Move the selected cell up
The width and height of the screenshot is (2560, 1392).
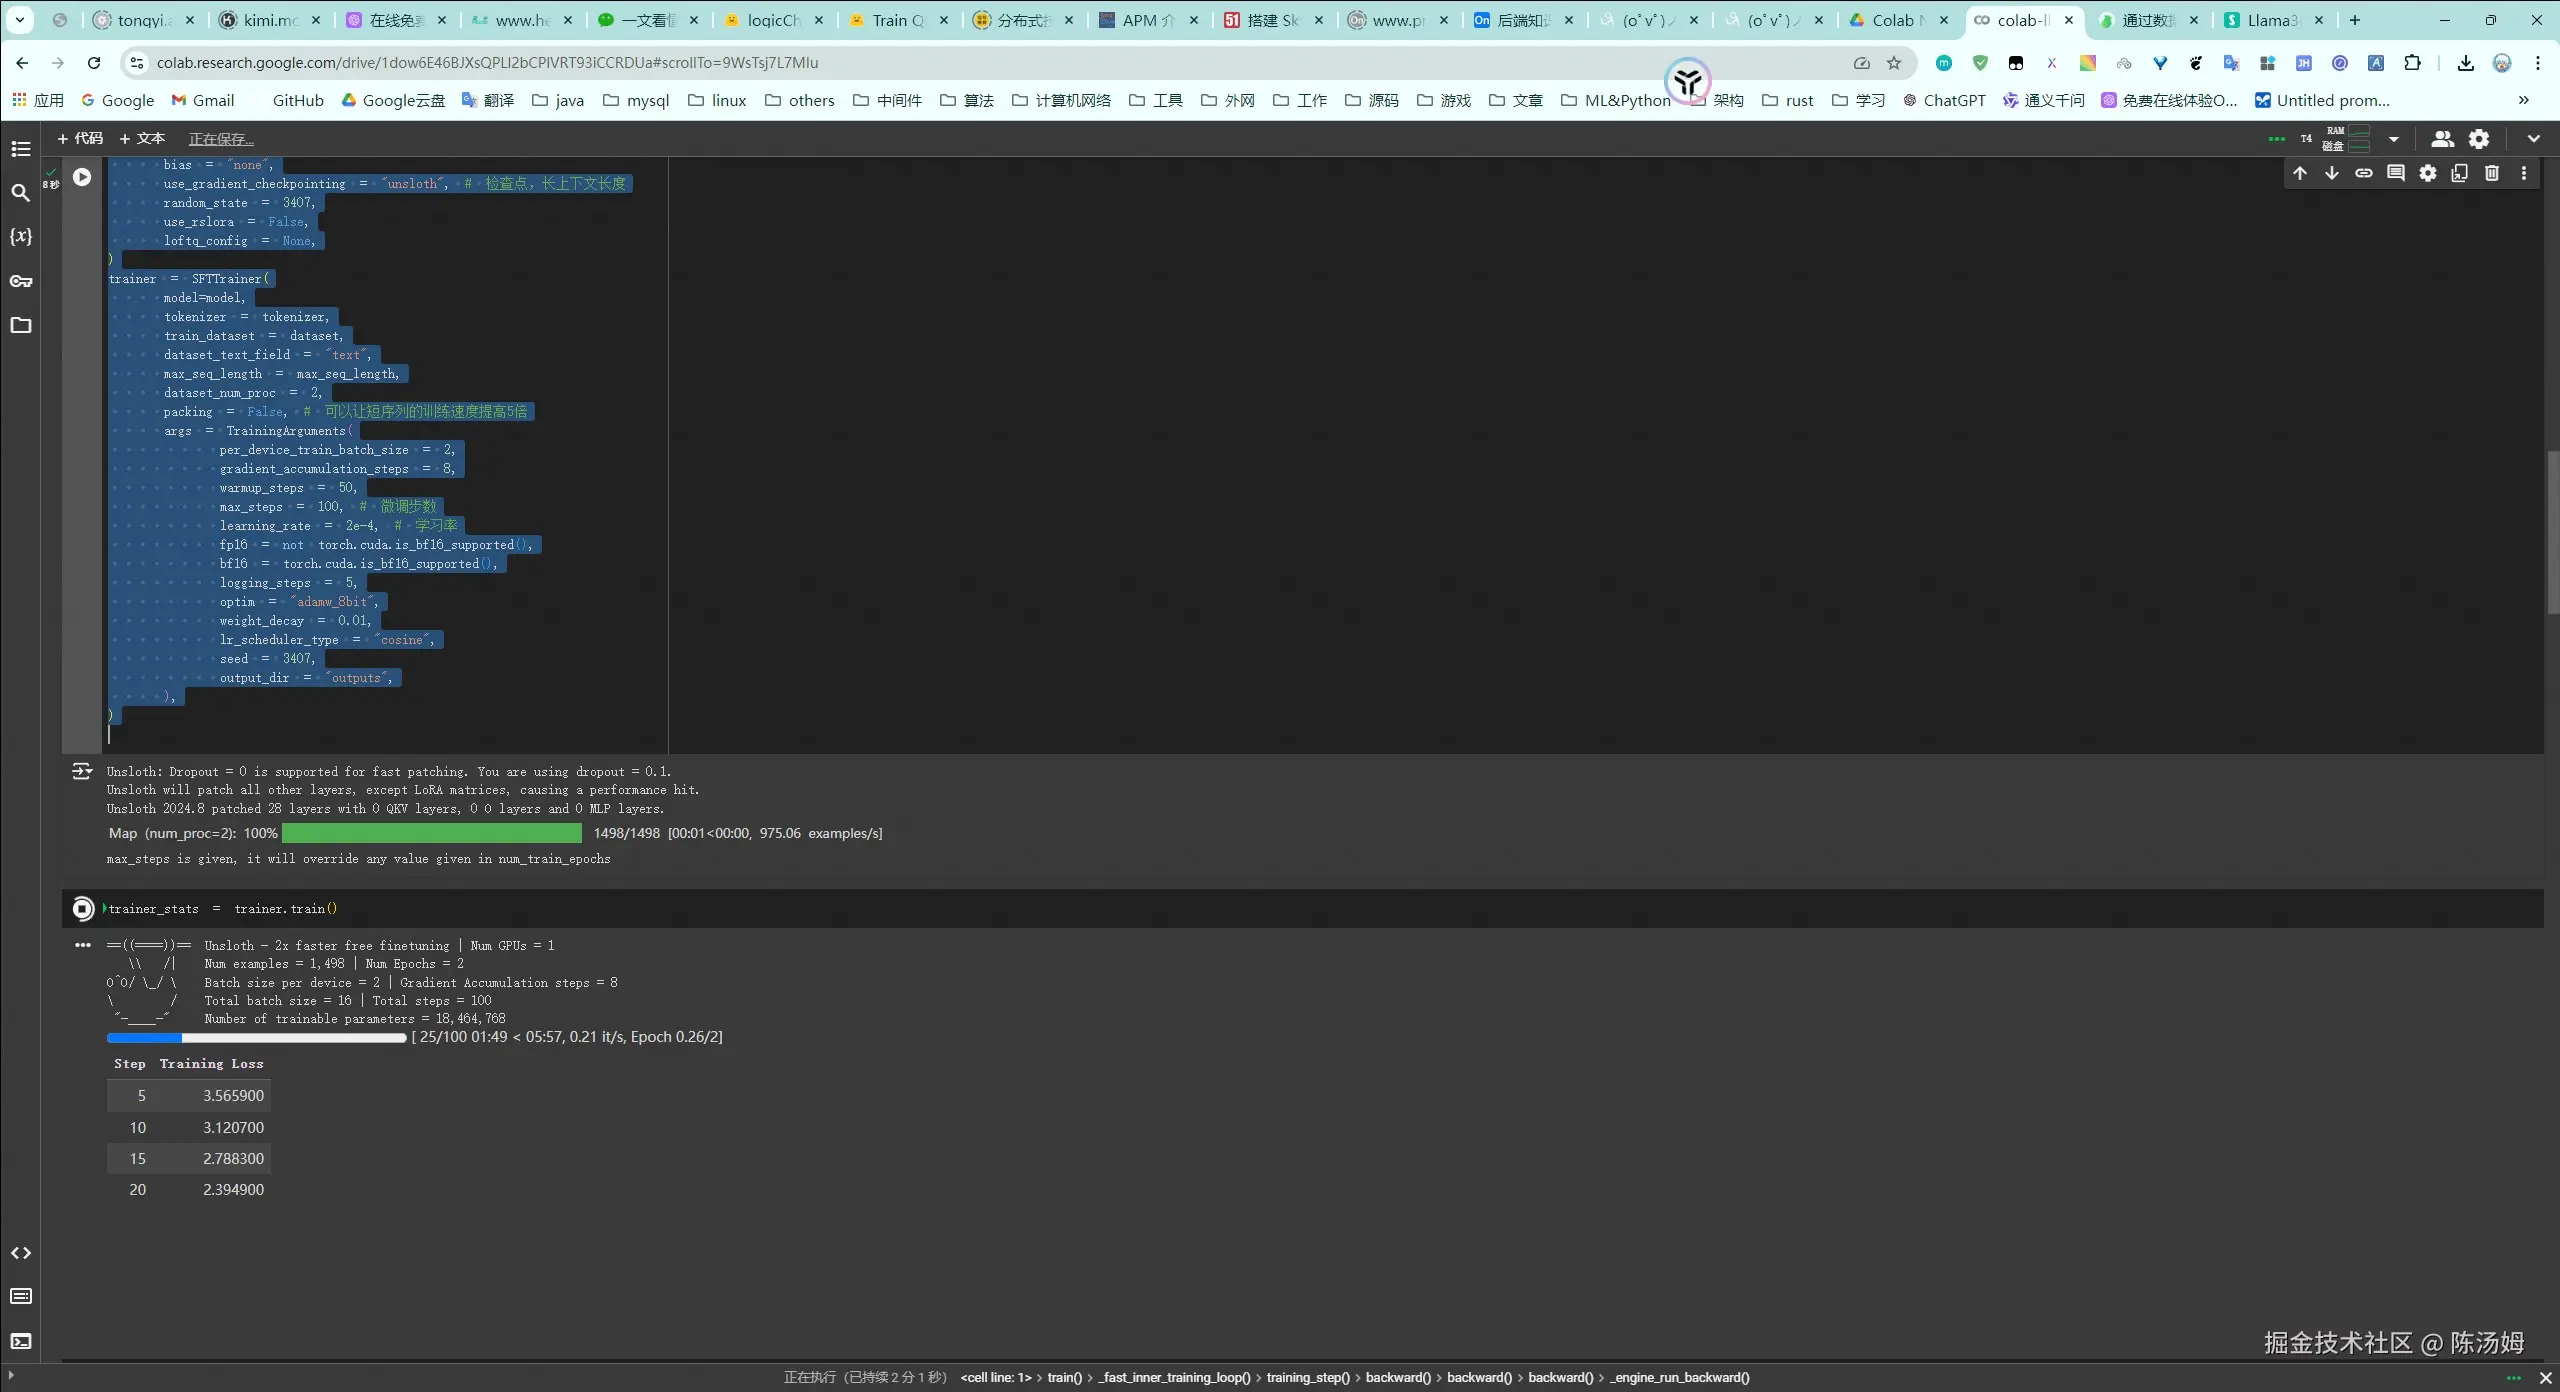[x=2300, y=172]
